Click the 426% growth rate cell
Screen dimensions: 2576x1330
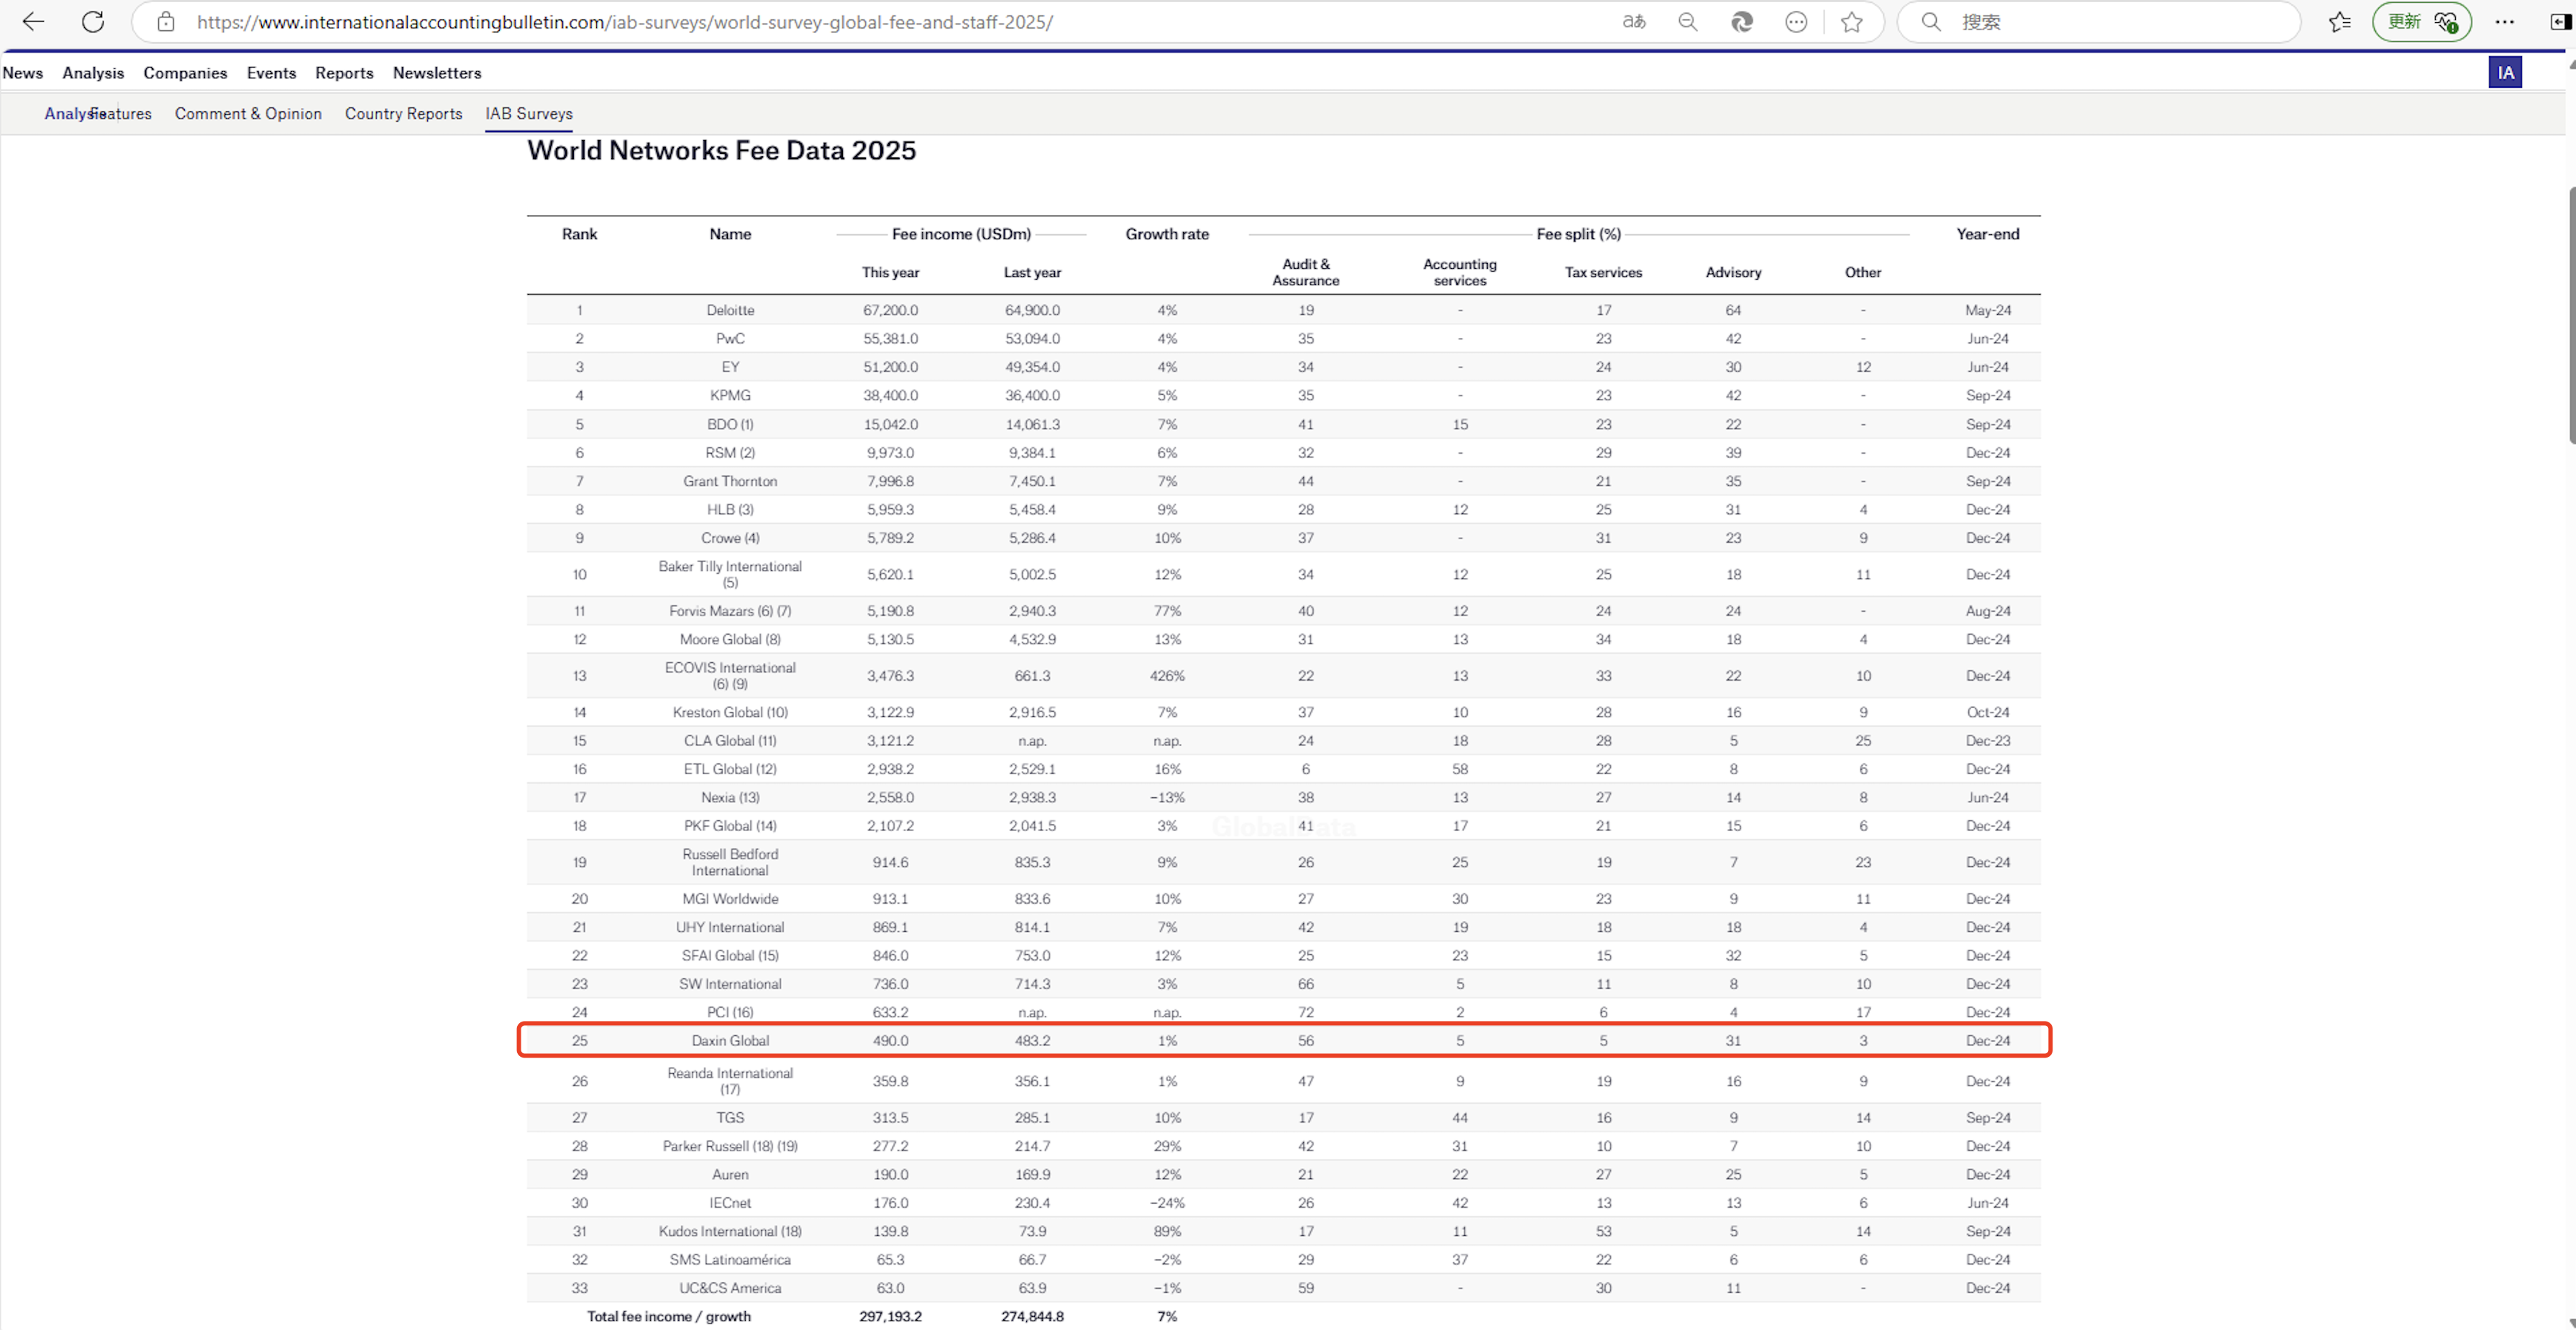[1167, 676]
